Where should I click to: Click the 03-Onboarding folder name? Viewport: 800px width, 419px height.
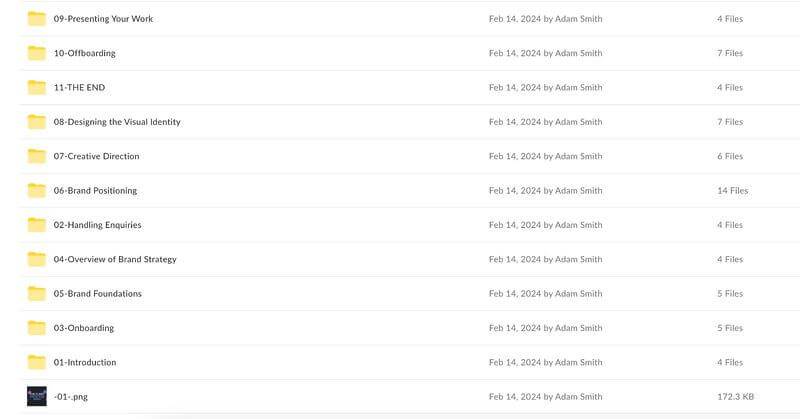click(x=84, y=328)
